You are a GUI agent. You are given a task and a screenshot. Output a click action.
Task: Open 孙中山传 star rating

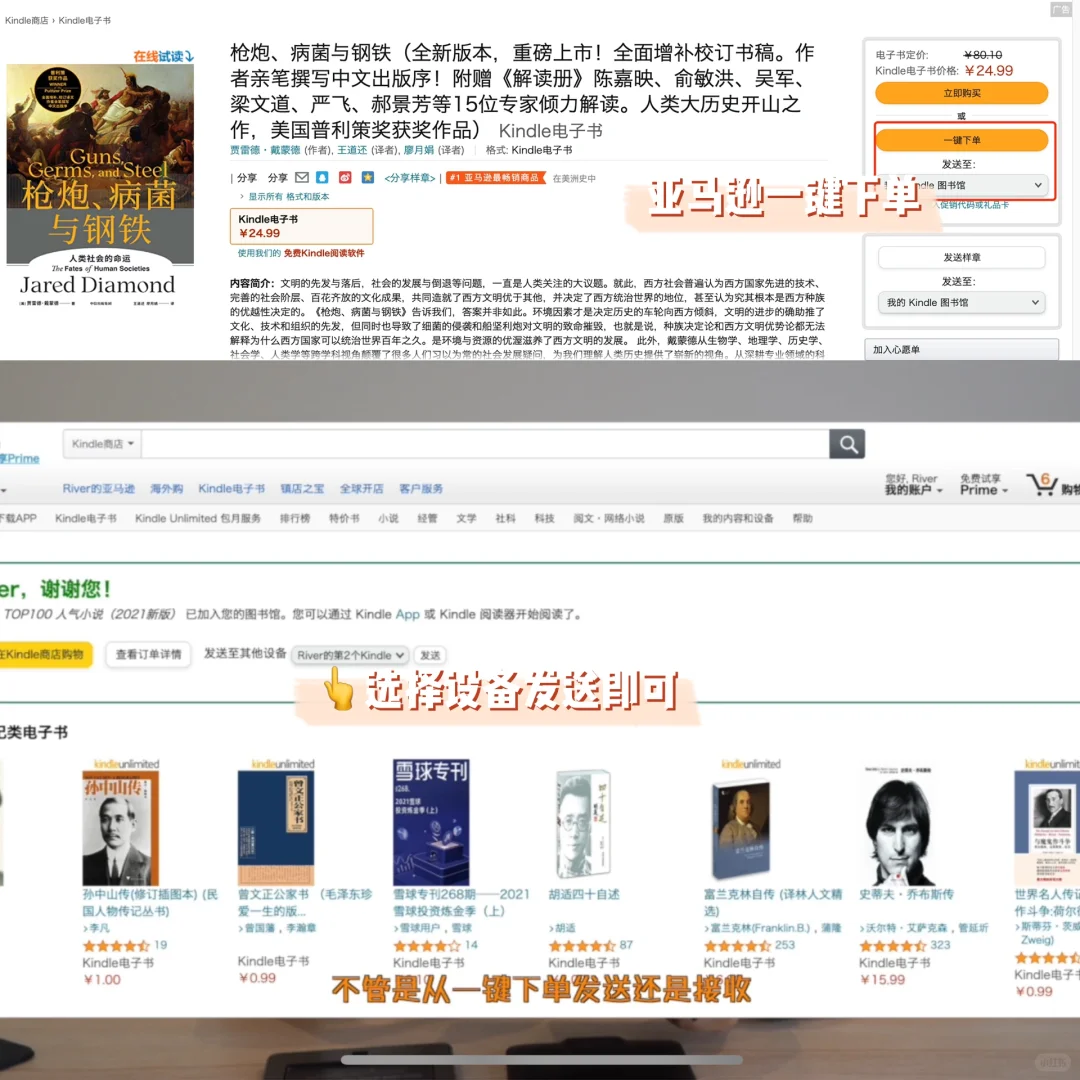(116, 946)
